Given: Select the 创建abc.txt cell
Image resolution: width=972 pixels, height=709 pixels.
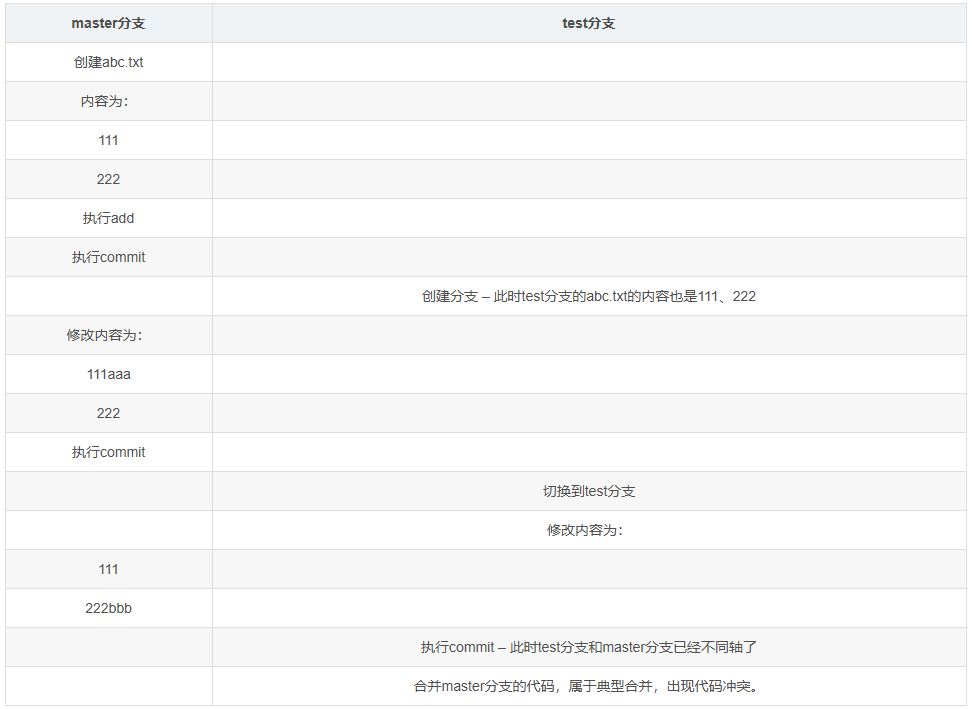Looking at the screenshot, I should tap(108, 62).
